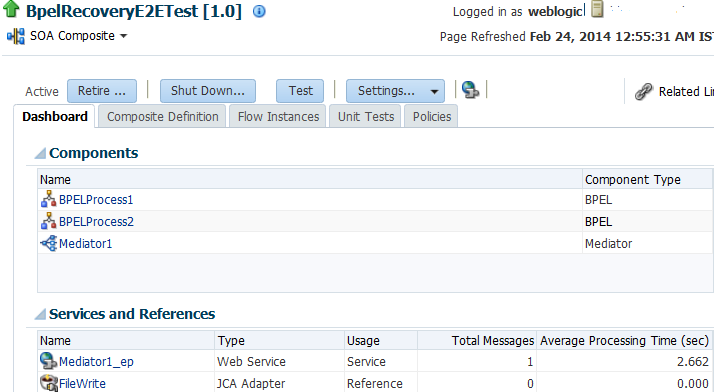Open the Settings dropdown button
714x392 pixels.
[395, 91]
